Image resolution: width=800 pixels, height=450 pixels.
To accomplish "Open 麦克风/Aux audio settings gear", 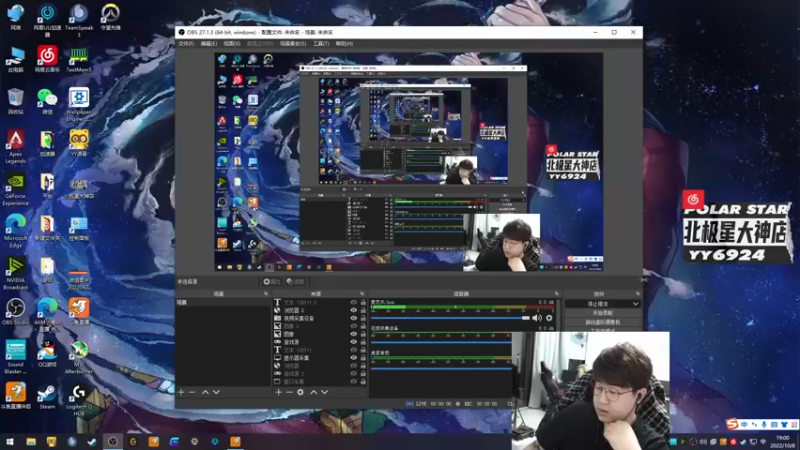I will coord(549,318).
